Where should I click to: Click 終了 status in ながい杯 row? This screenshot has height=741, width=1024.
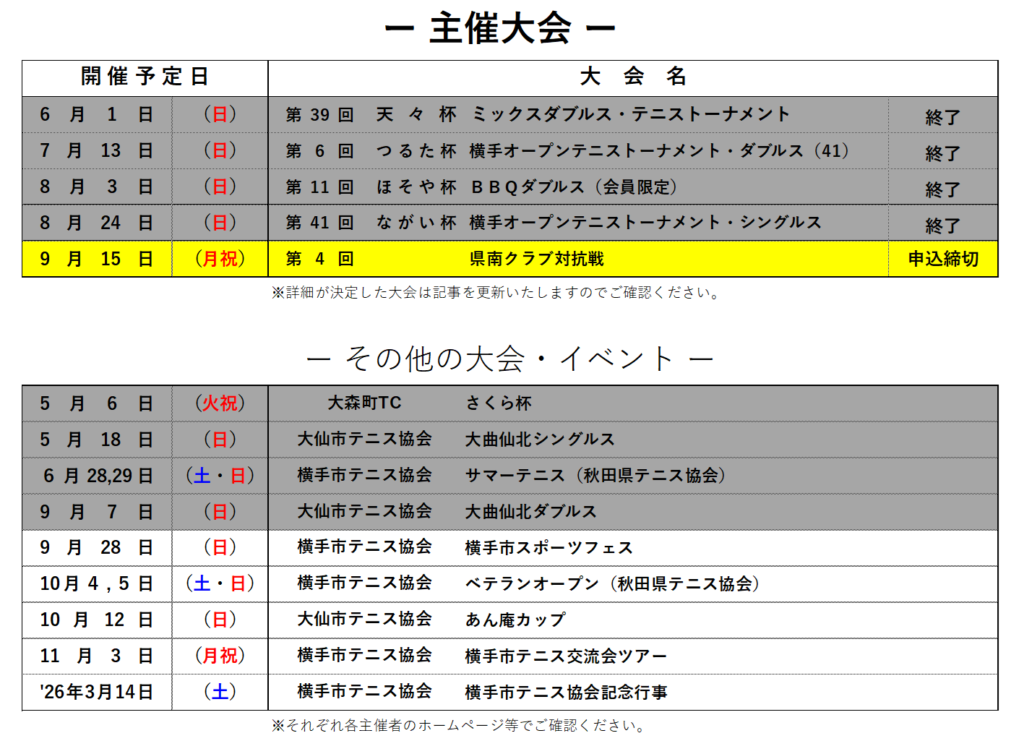click(942, 225)
